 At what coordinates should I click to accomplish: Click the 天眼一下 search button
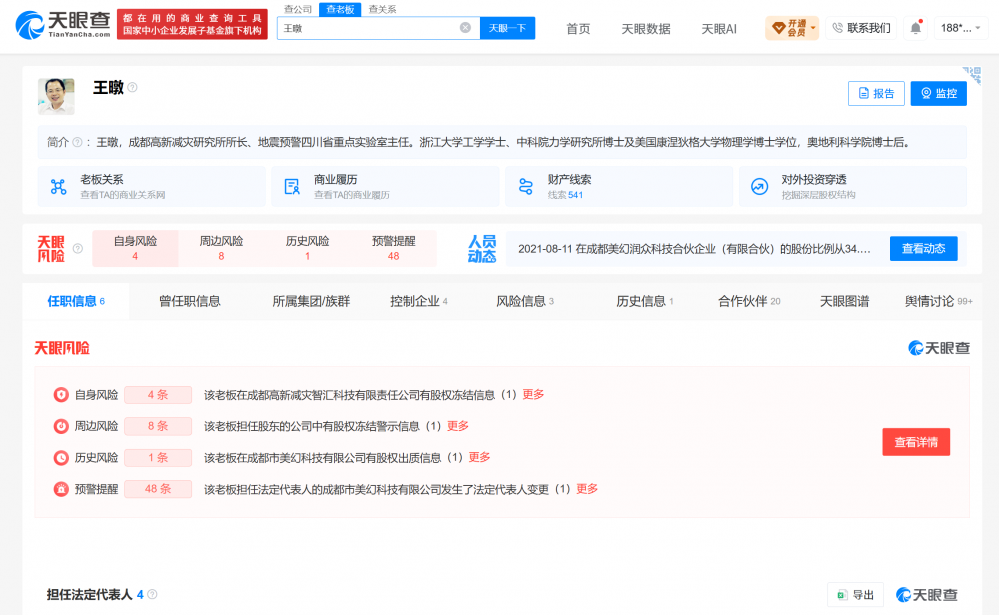tap(507, 28)
